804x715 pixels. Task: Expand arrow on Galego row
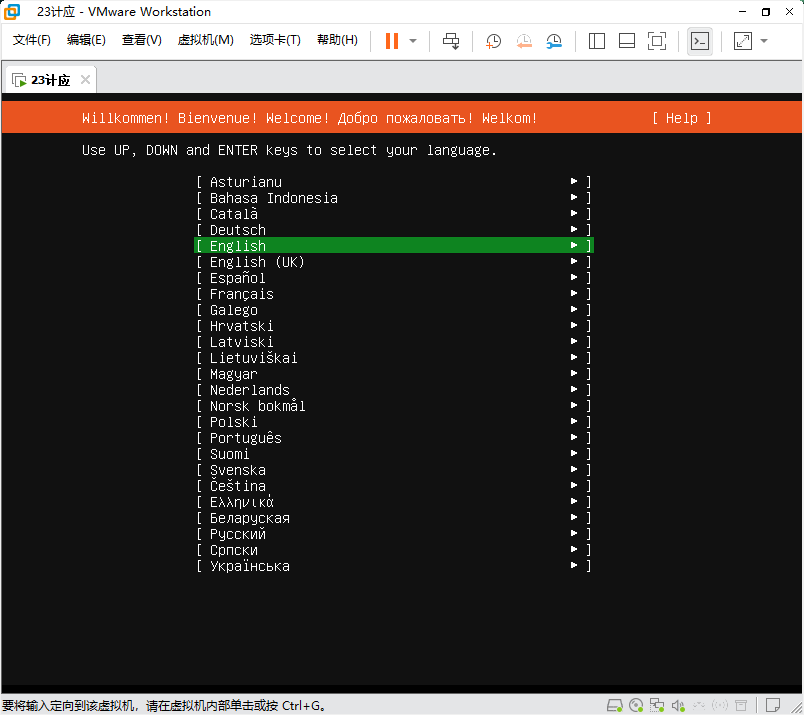coord(574,309)
